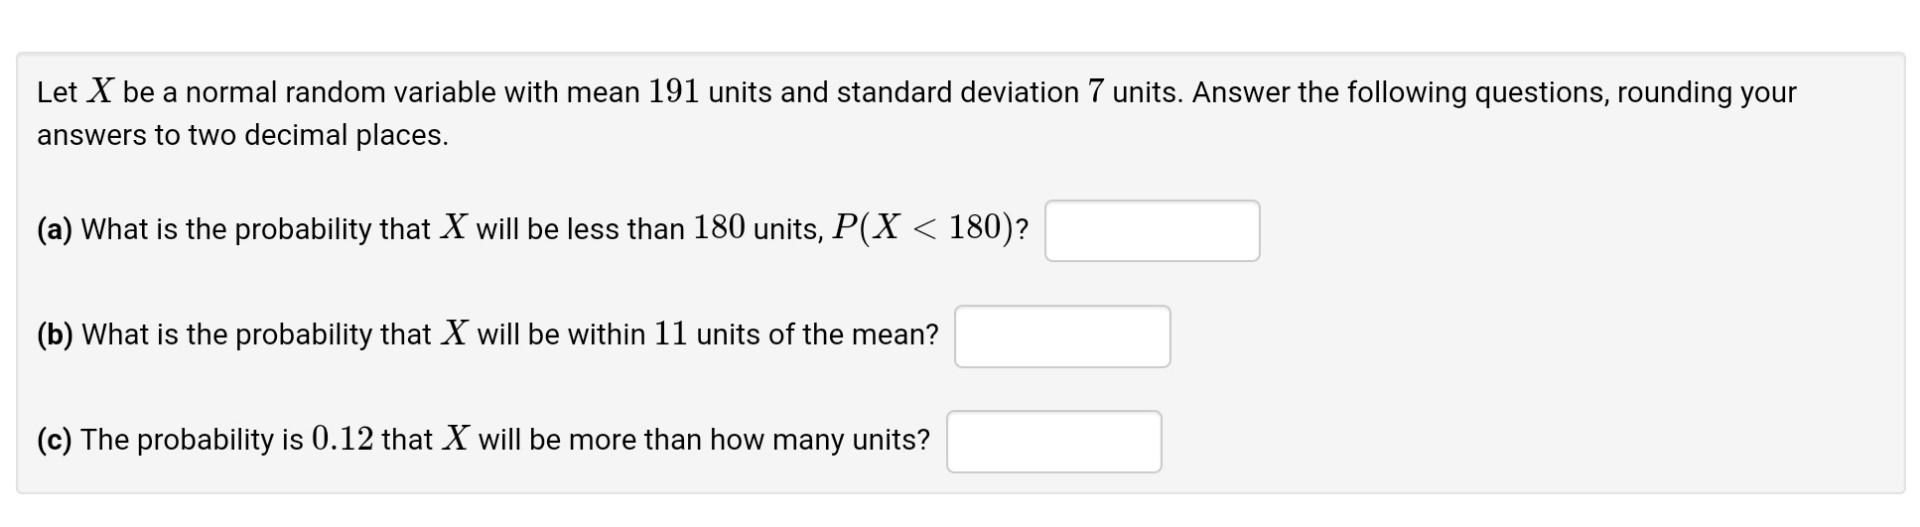Image resolution: width=1920 pixels, height=527 pixels.
Task: Click the text 'answers to two decimal places.'
Action: click(x=243, y=135)
